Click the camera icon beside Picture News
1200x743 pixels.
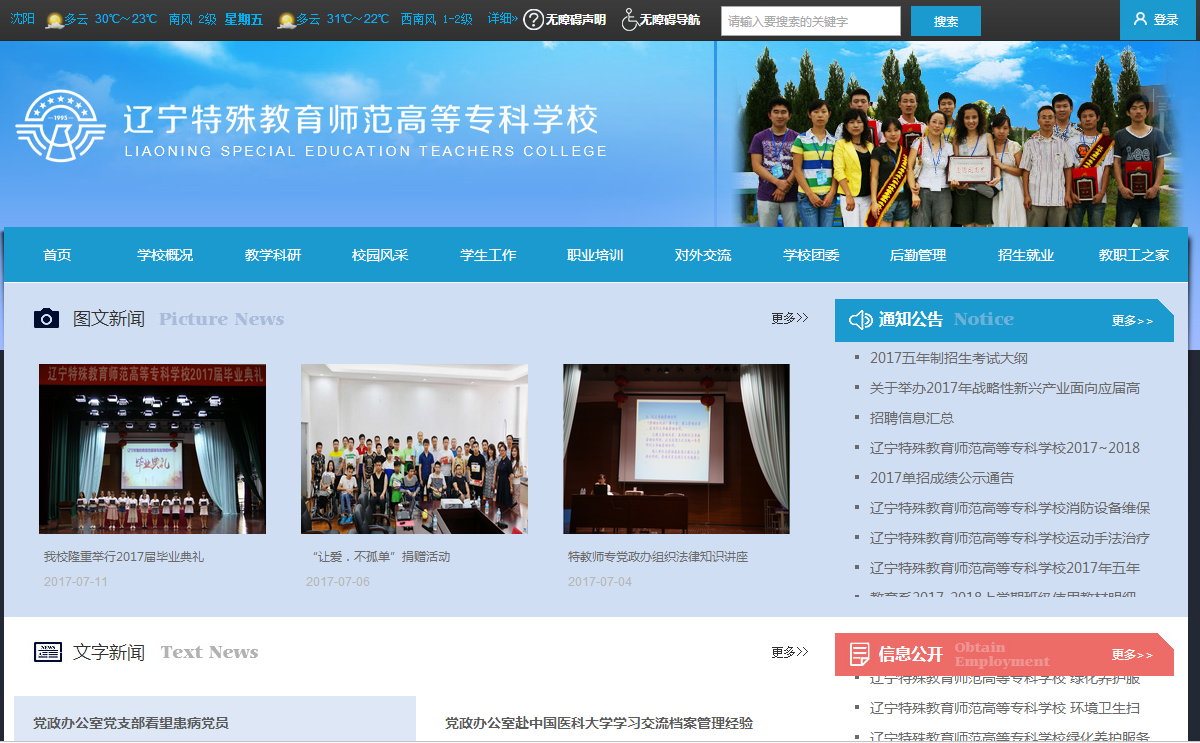coord(47,319)
